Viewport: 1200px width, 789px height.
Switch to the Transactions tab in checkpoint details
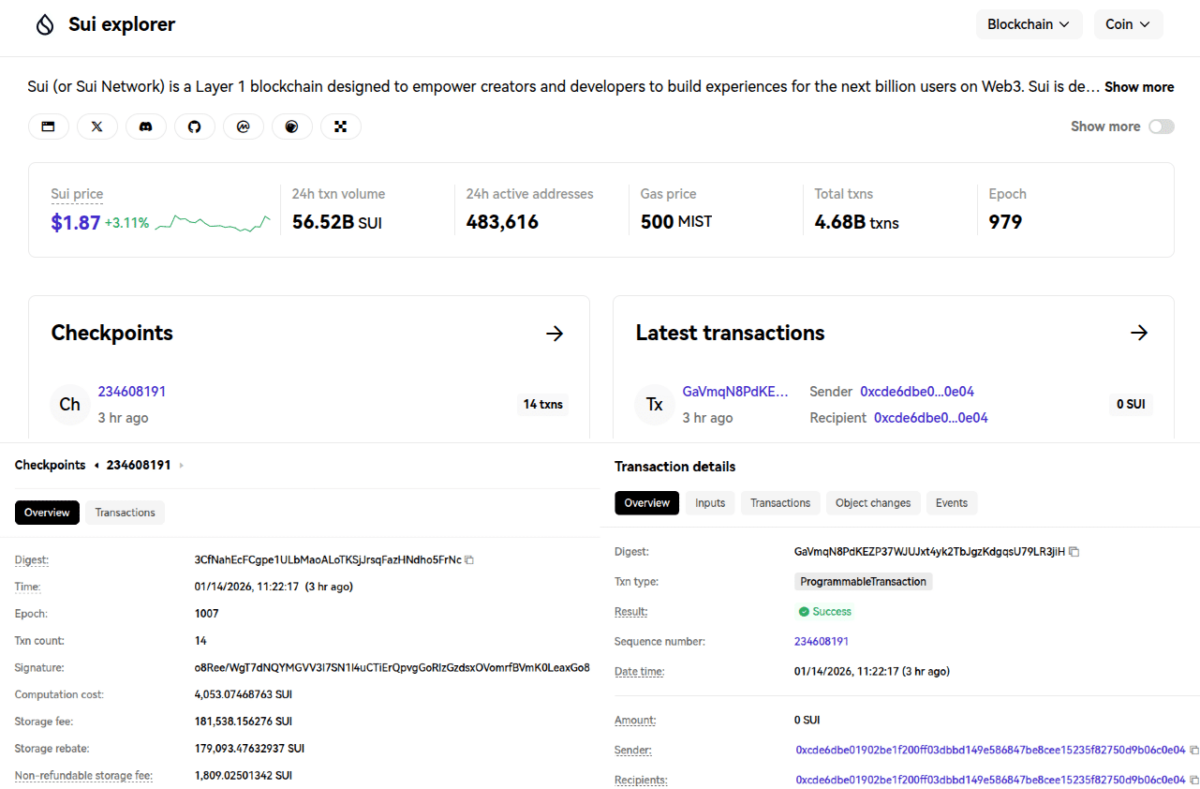[124, 512]
